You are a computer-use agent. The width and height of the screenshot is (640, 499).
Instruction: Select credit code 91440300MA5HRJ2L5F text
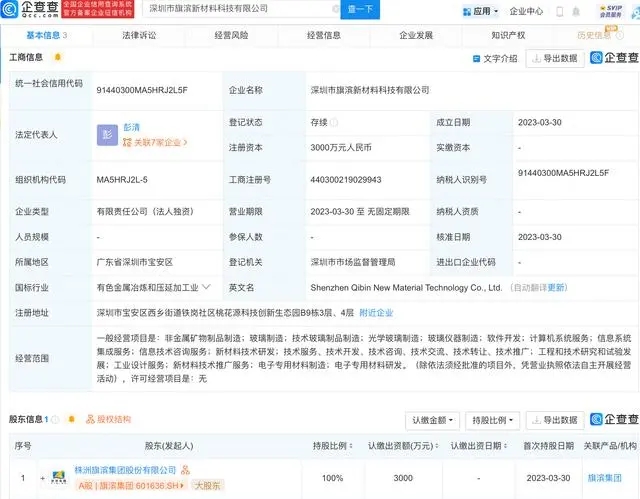(142, 90)
